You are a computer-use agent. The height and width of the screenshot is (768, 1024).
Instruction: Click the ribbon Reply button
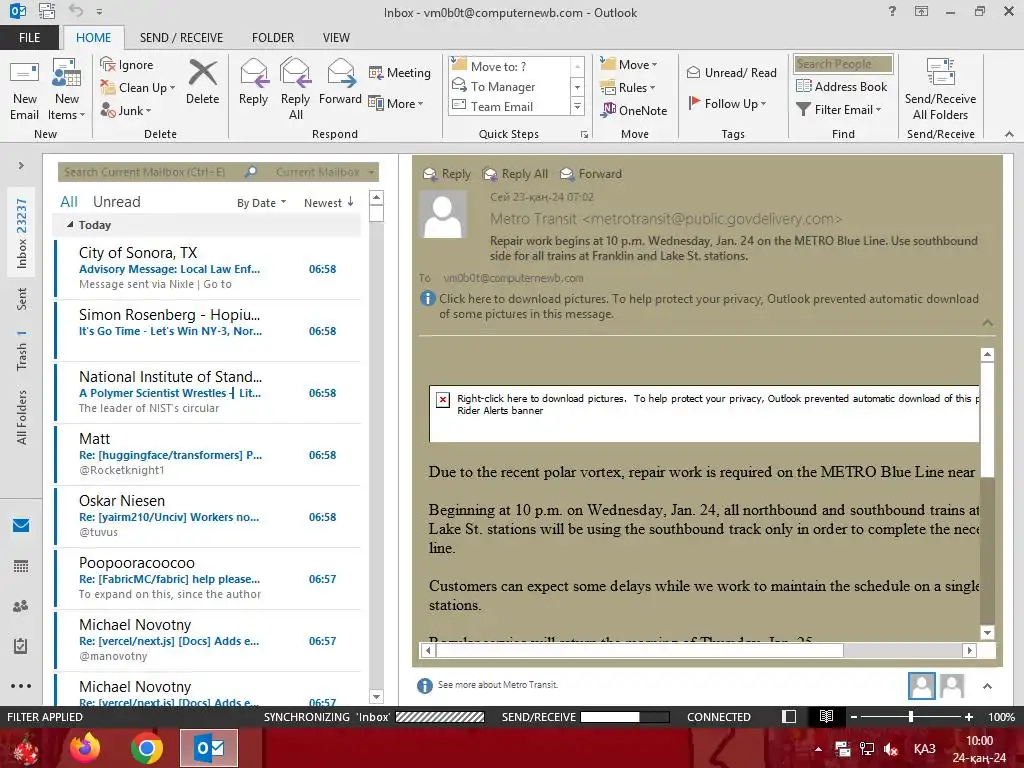253,82
